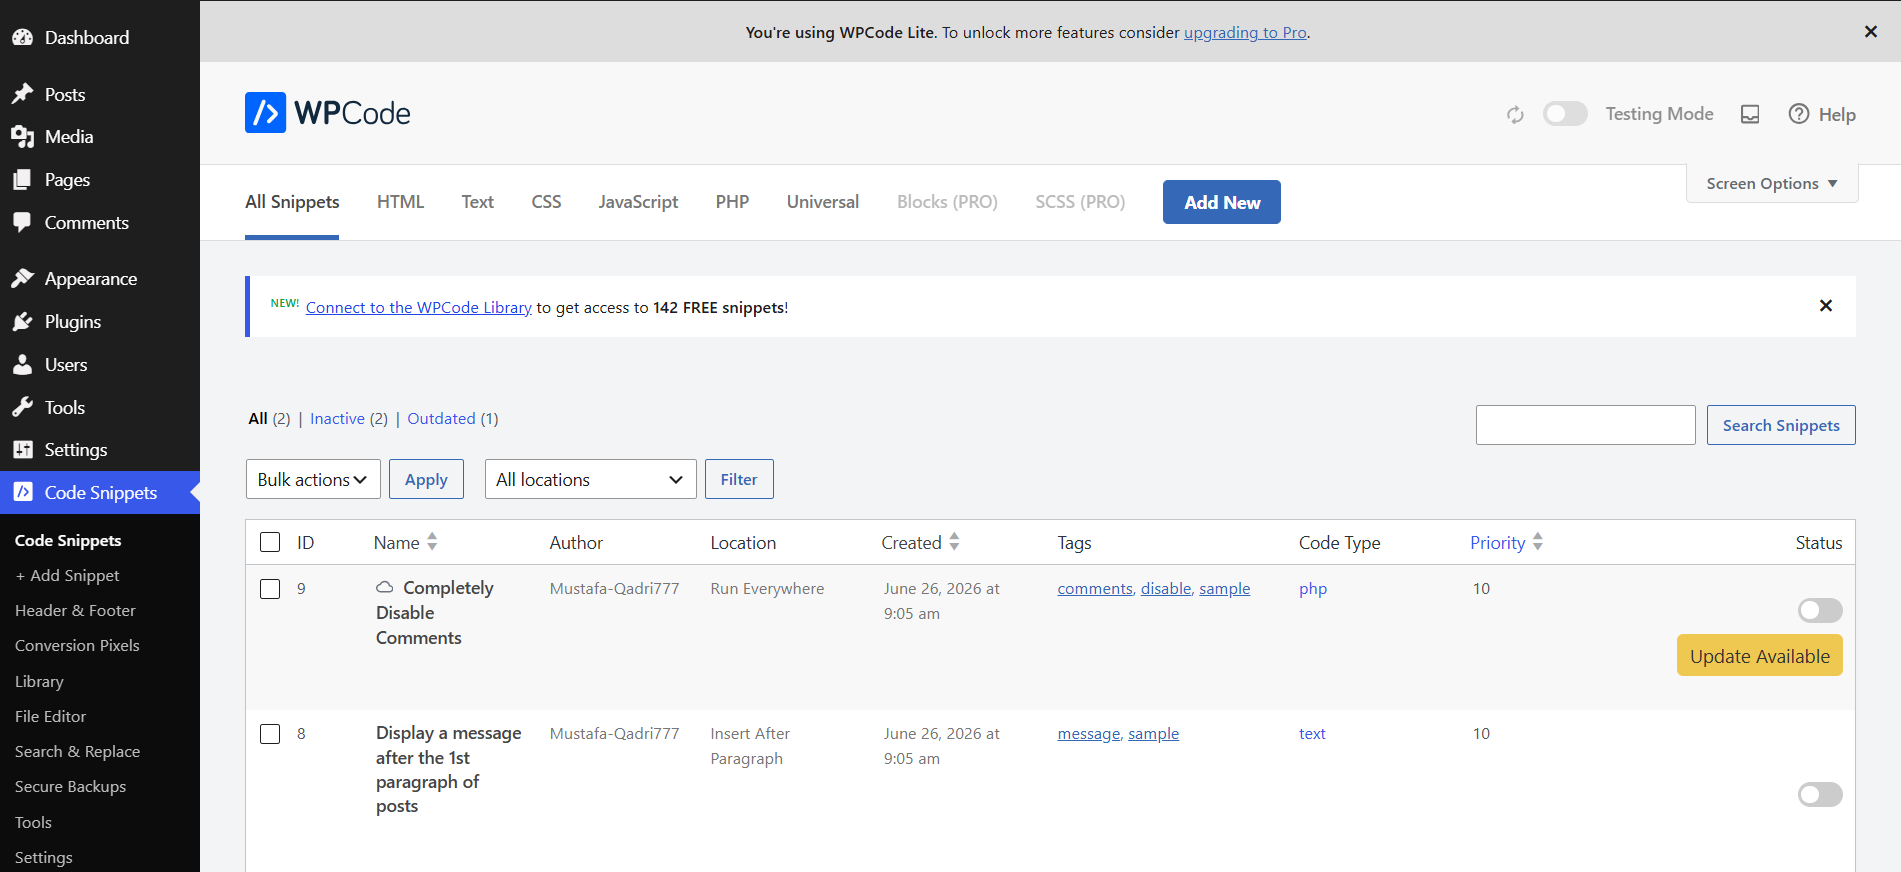The width and height of the screenshot is (1901, 872).
Task: Click the Settings sliders icon in sidebar
Action: click(x=23, y=450)
